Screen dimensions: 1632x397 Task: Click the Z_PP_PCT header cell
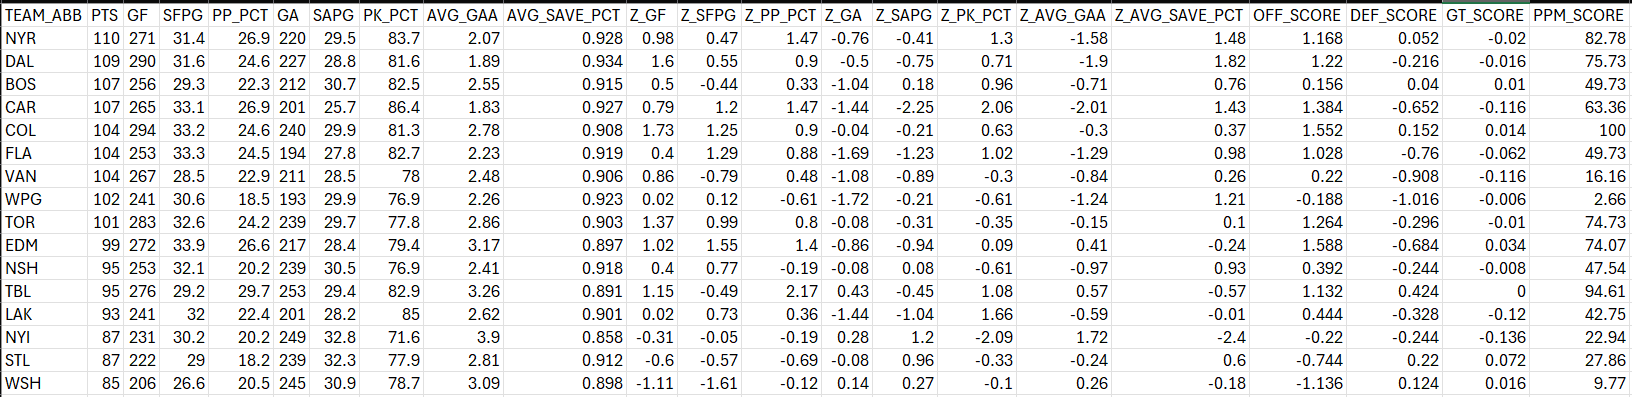780,15
